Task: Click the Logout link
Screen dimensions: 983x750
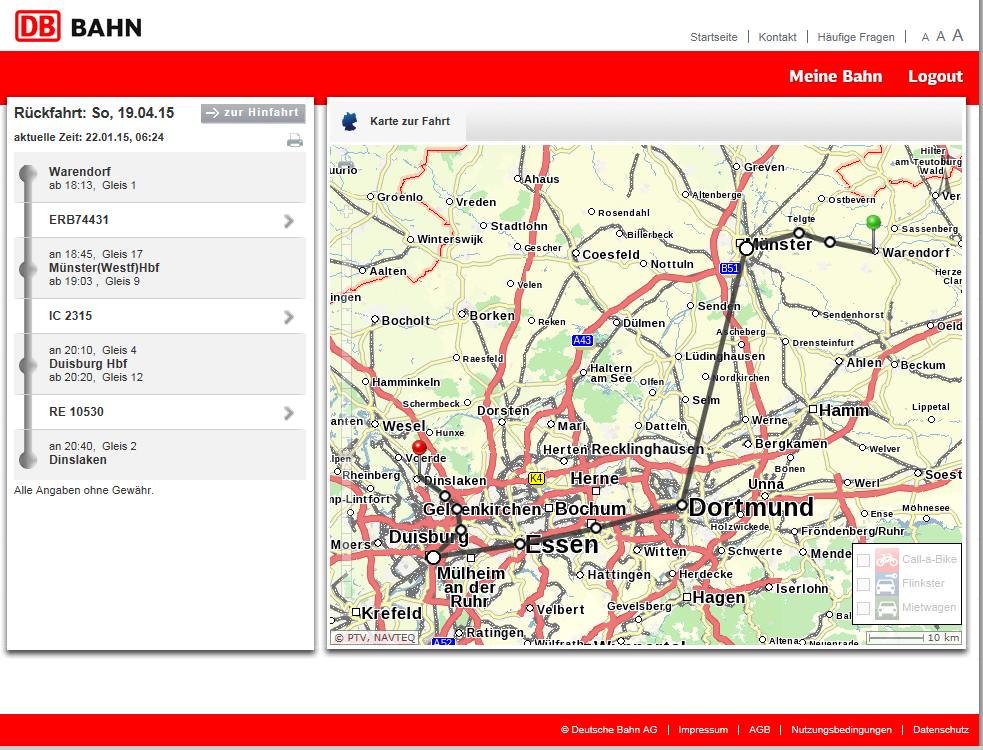Action: point(935,76)
